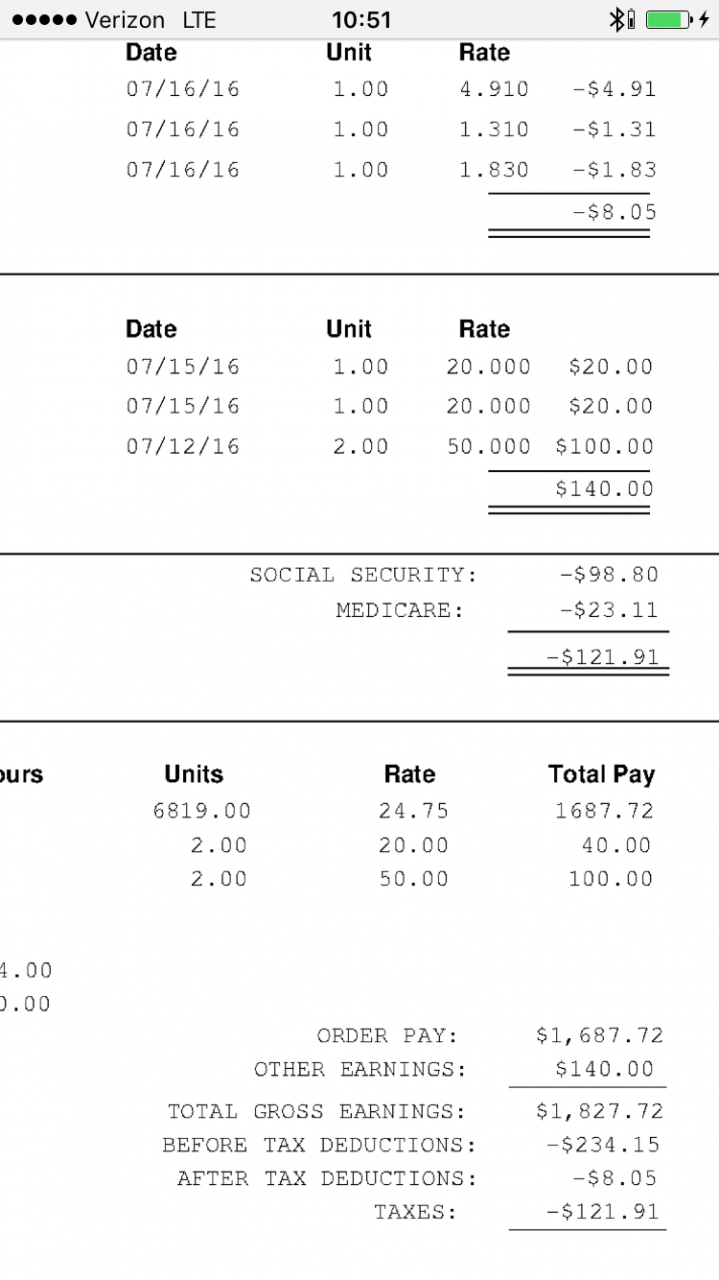Tap the 10:51 clock in status bar

(361, 20)
